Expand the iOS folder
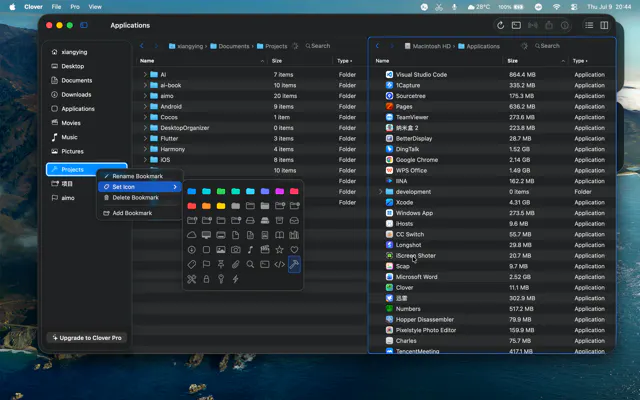This screenshot has height=400, width=640. [145, 160]
